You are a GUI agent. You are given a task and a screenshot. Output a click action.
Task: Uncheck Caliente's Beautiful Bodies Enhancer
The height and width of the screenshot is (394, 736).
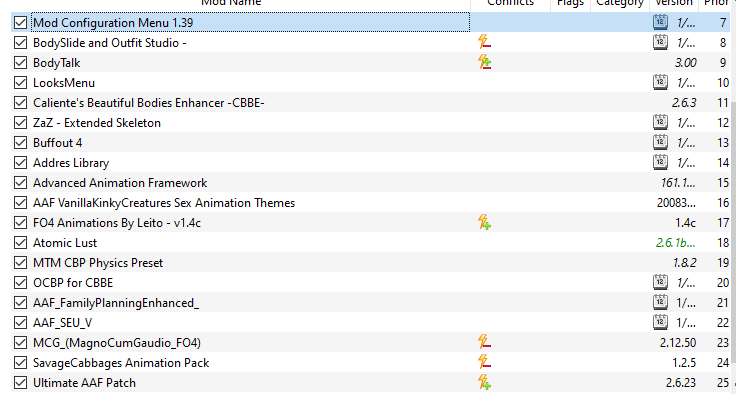click(x=20, y=102)
